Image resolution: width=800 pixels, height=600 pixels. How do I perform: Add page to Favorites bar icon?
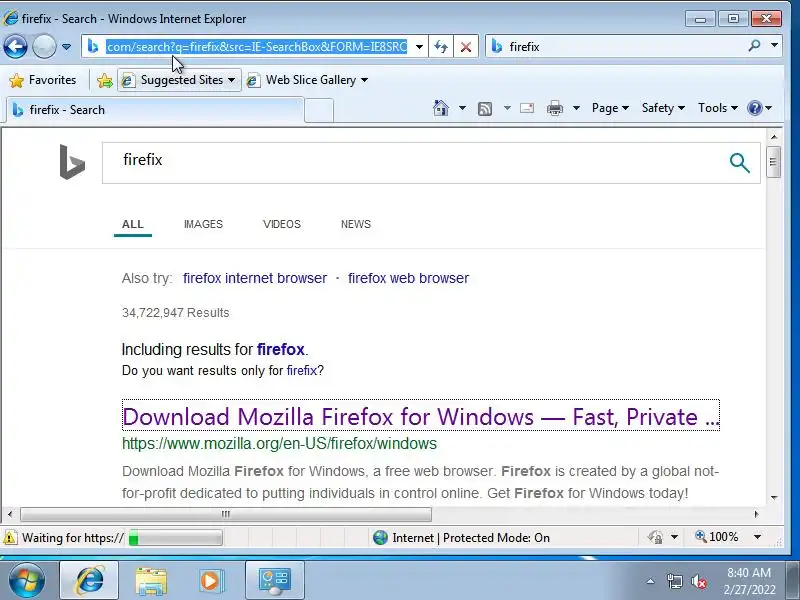coord(105,81)
